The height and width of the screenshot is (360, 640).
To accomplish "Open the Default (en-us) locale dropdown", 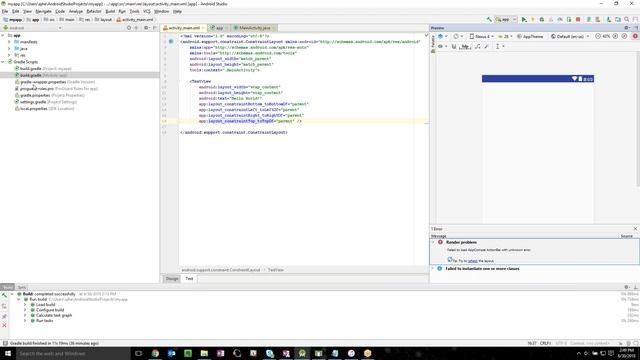I will tap(570, 36).
